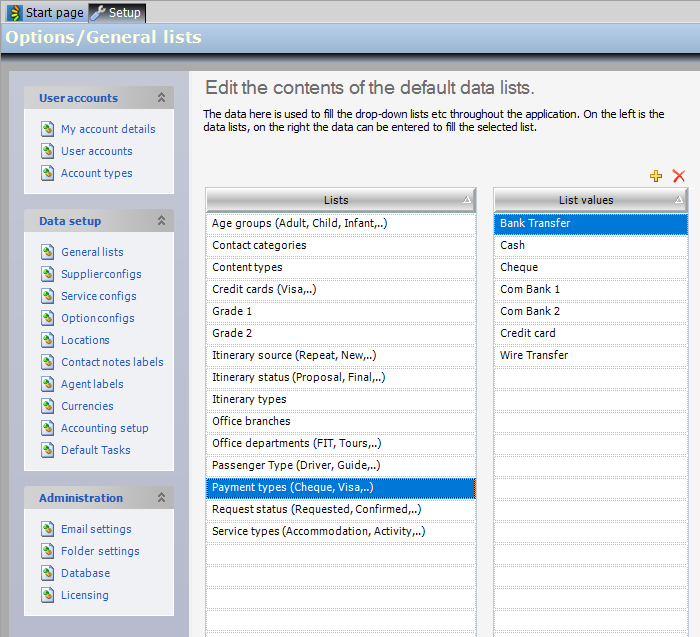This screenshot has width=700, height=637.
Task: Collapse the User accounts panel
Action: coord(161,98)
